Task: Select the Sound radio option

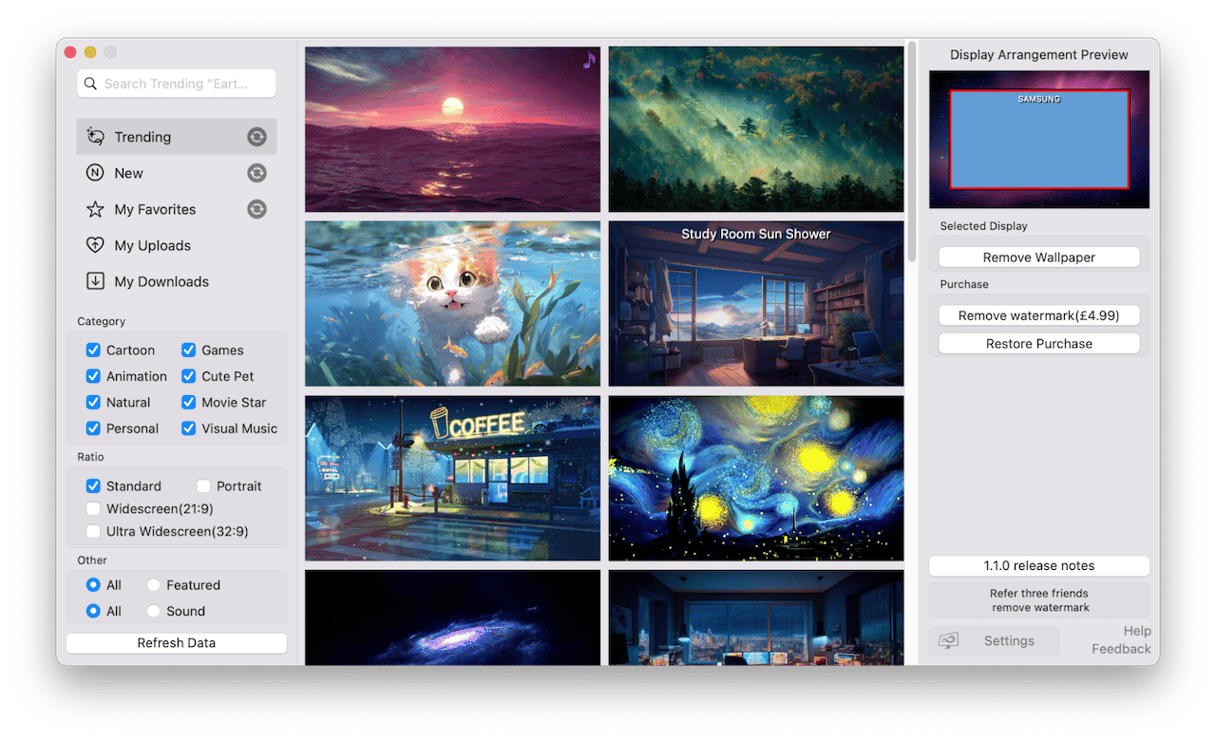Action: coord(154,611)
